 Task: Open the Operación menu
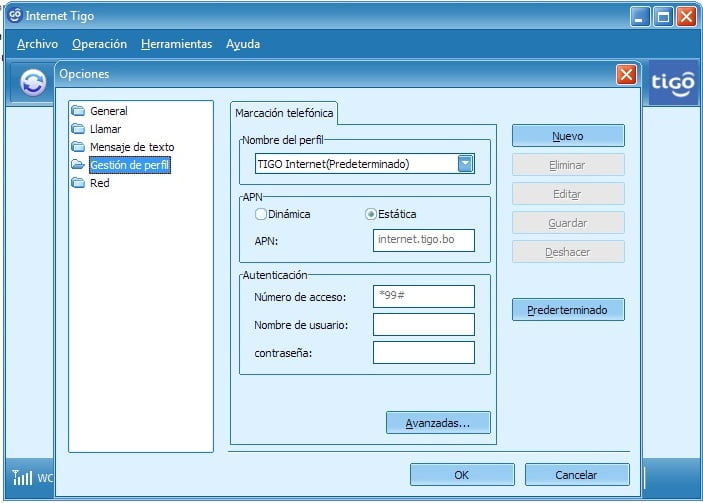(x=100, y=44)
